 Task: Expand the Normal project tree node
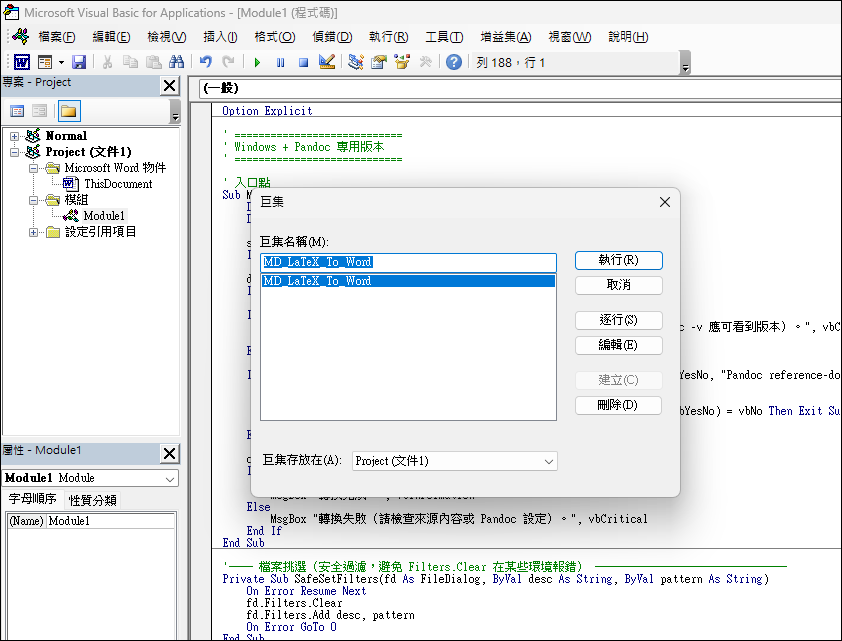pyautogui.click(x=15, y=136)
